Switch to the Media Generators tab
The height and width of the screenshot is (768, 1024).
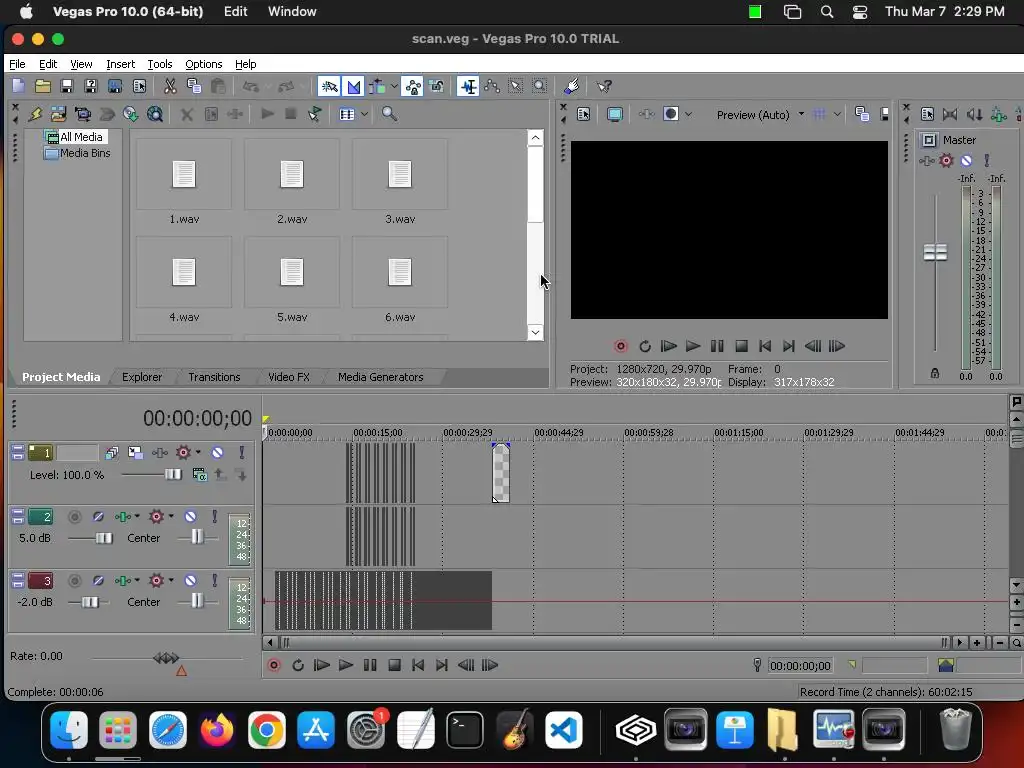pos(381,377)
